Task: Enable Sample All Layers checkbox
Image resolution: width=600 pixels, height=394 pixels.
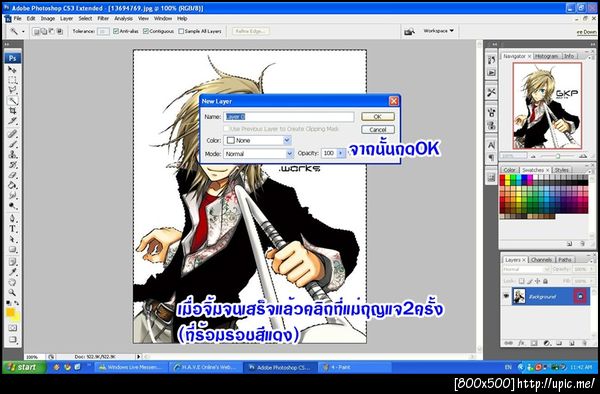Action: point(181,31)
